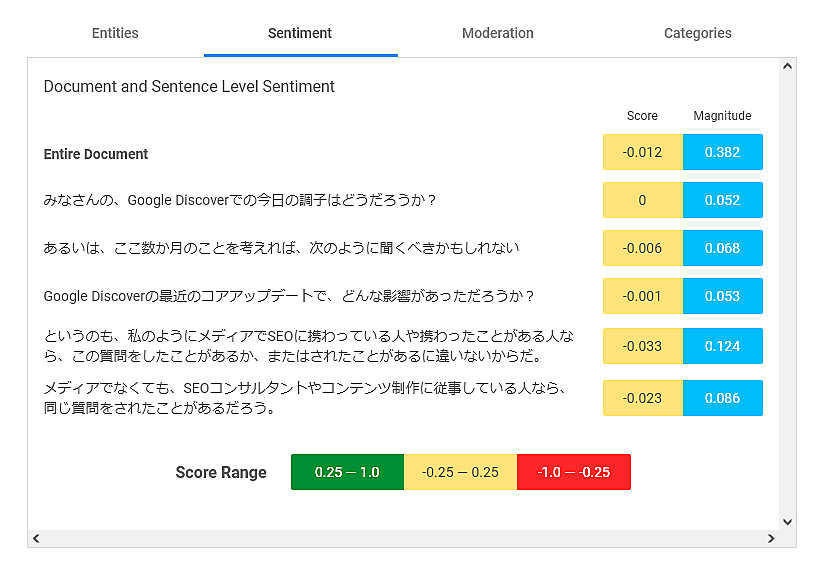This screenshot has height=566, width=823.
Task: Click the vertical scrollbar up arrow
Action: [787, 67]
